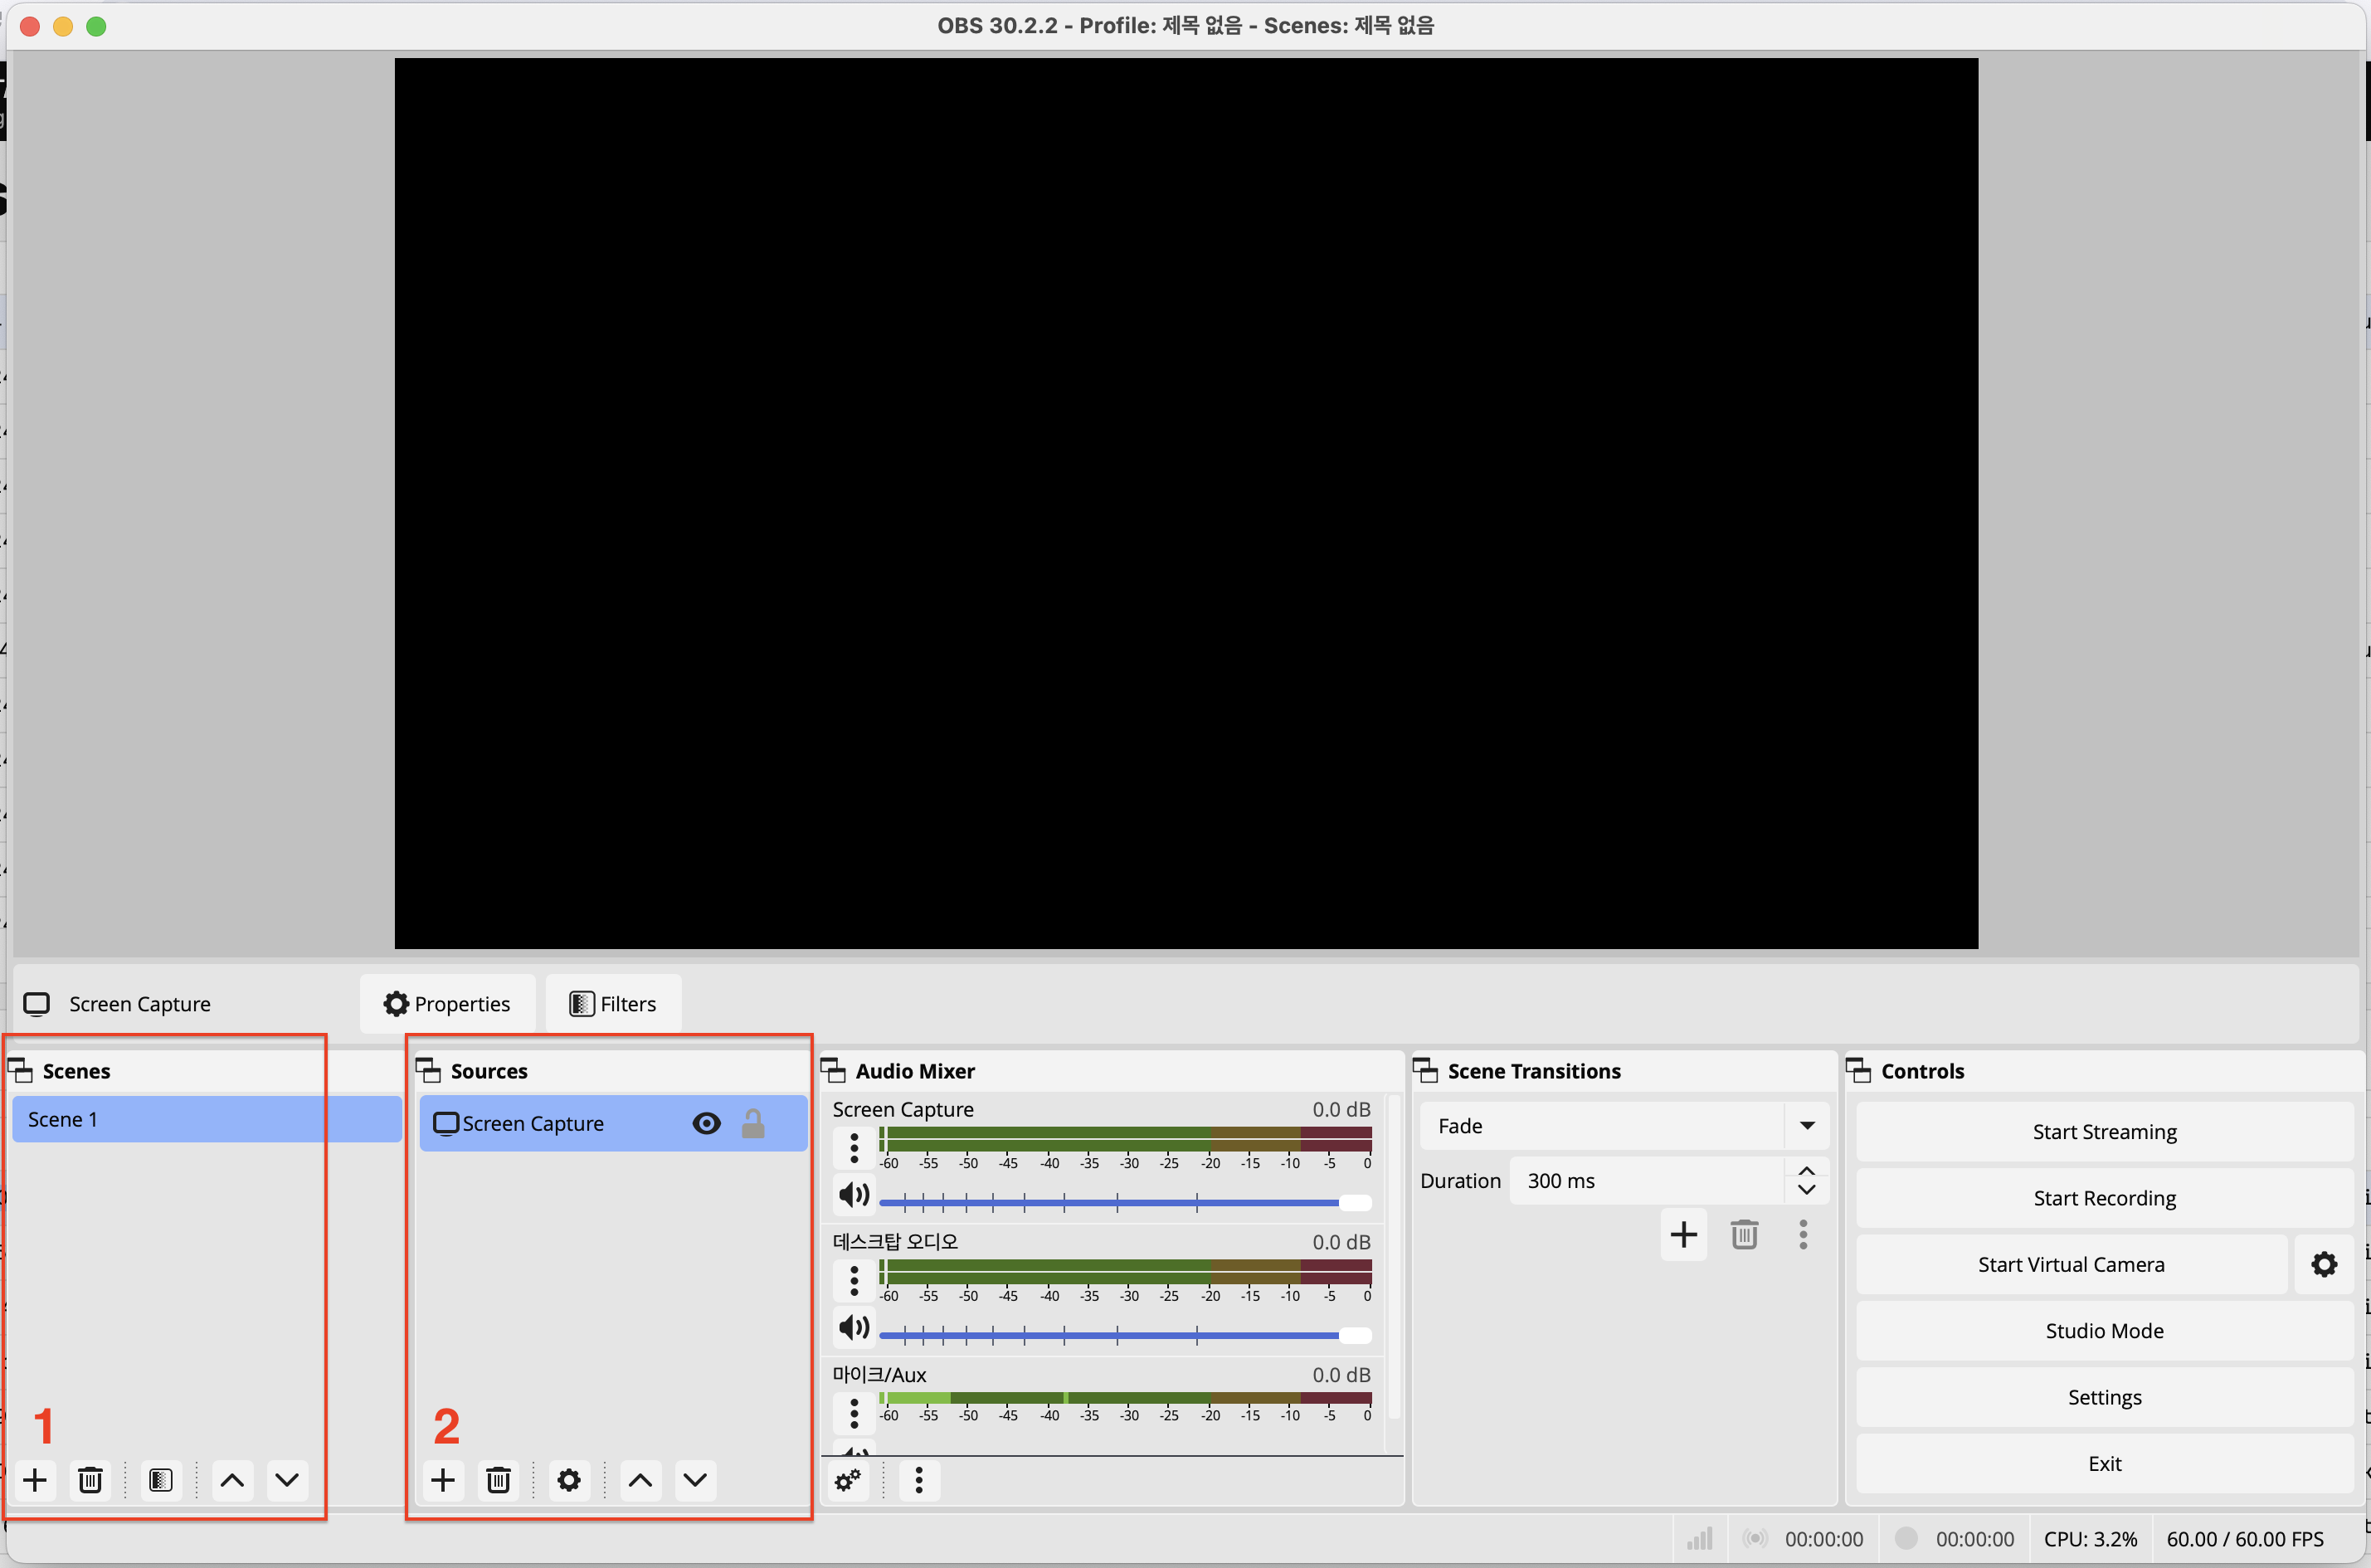
Task: Open source properties gear in Sources toolbar
Action: point(569,1480)
